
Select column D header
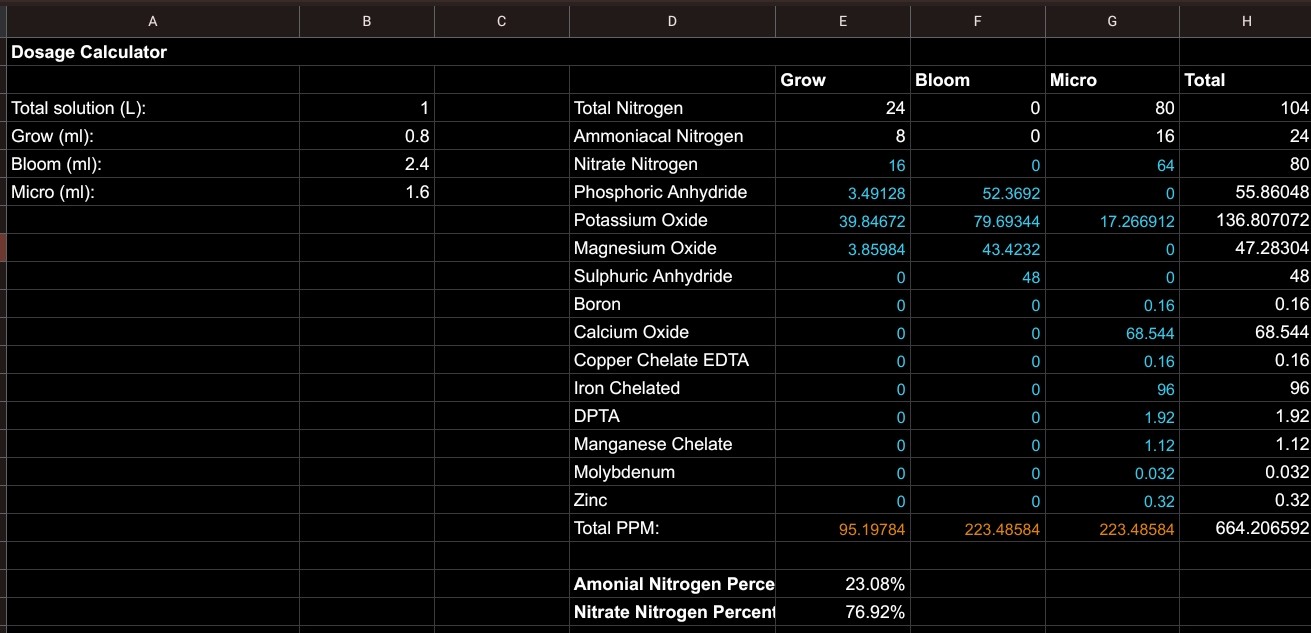click(671, 20)
